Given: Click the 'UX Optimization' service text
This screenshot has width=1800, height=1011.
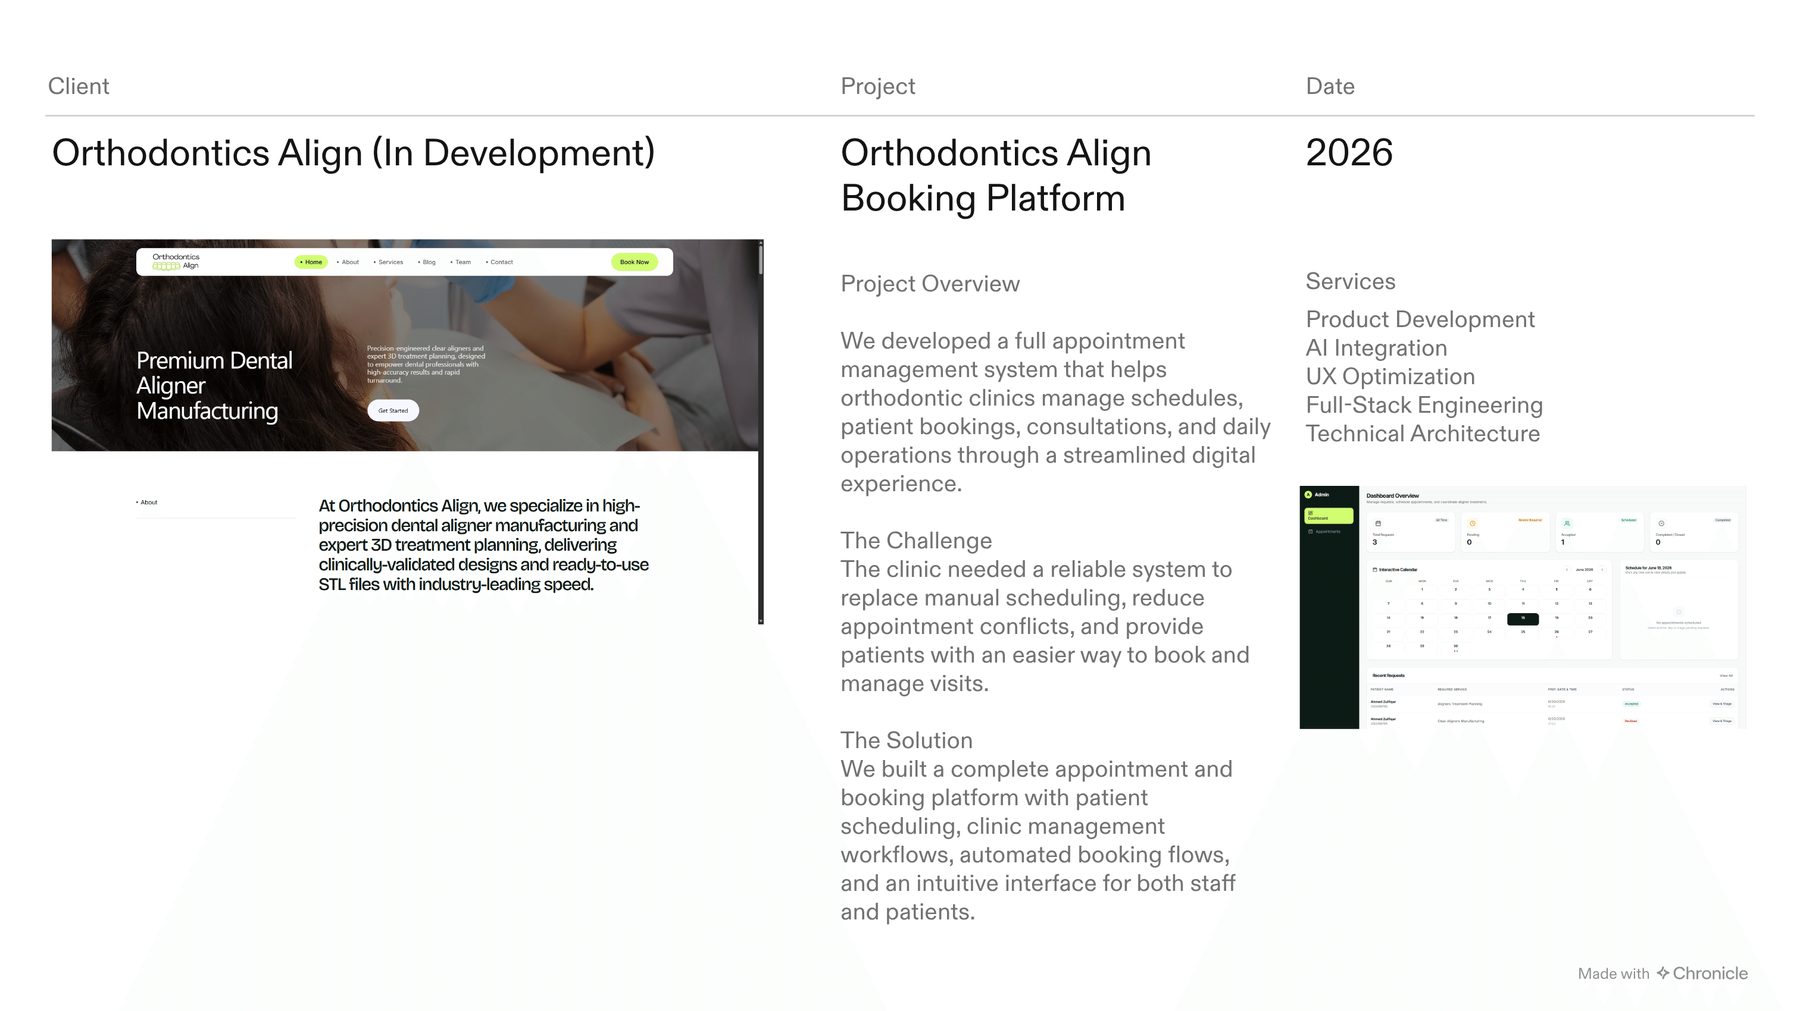Looking at the screenshot, I should coord(1390,376).
